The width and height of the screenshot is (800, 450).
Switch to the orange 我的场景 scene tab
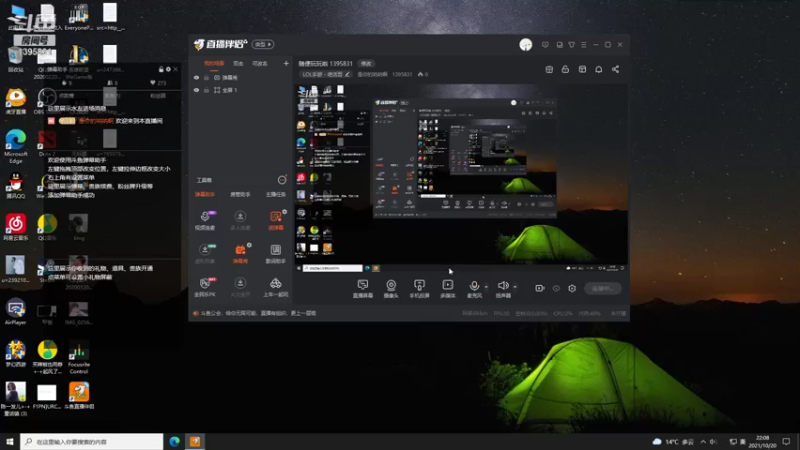[x=214, y=63]
